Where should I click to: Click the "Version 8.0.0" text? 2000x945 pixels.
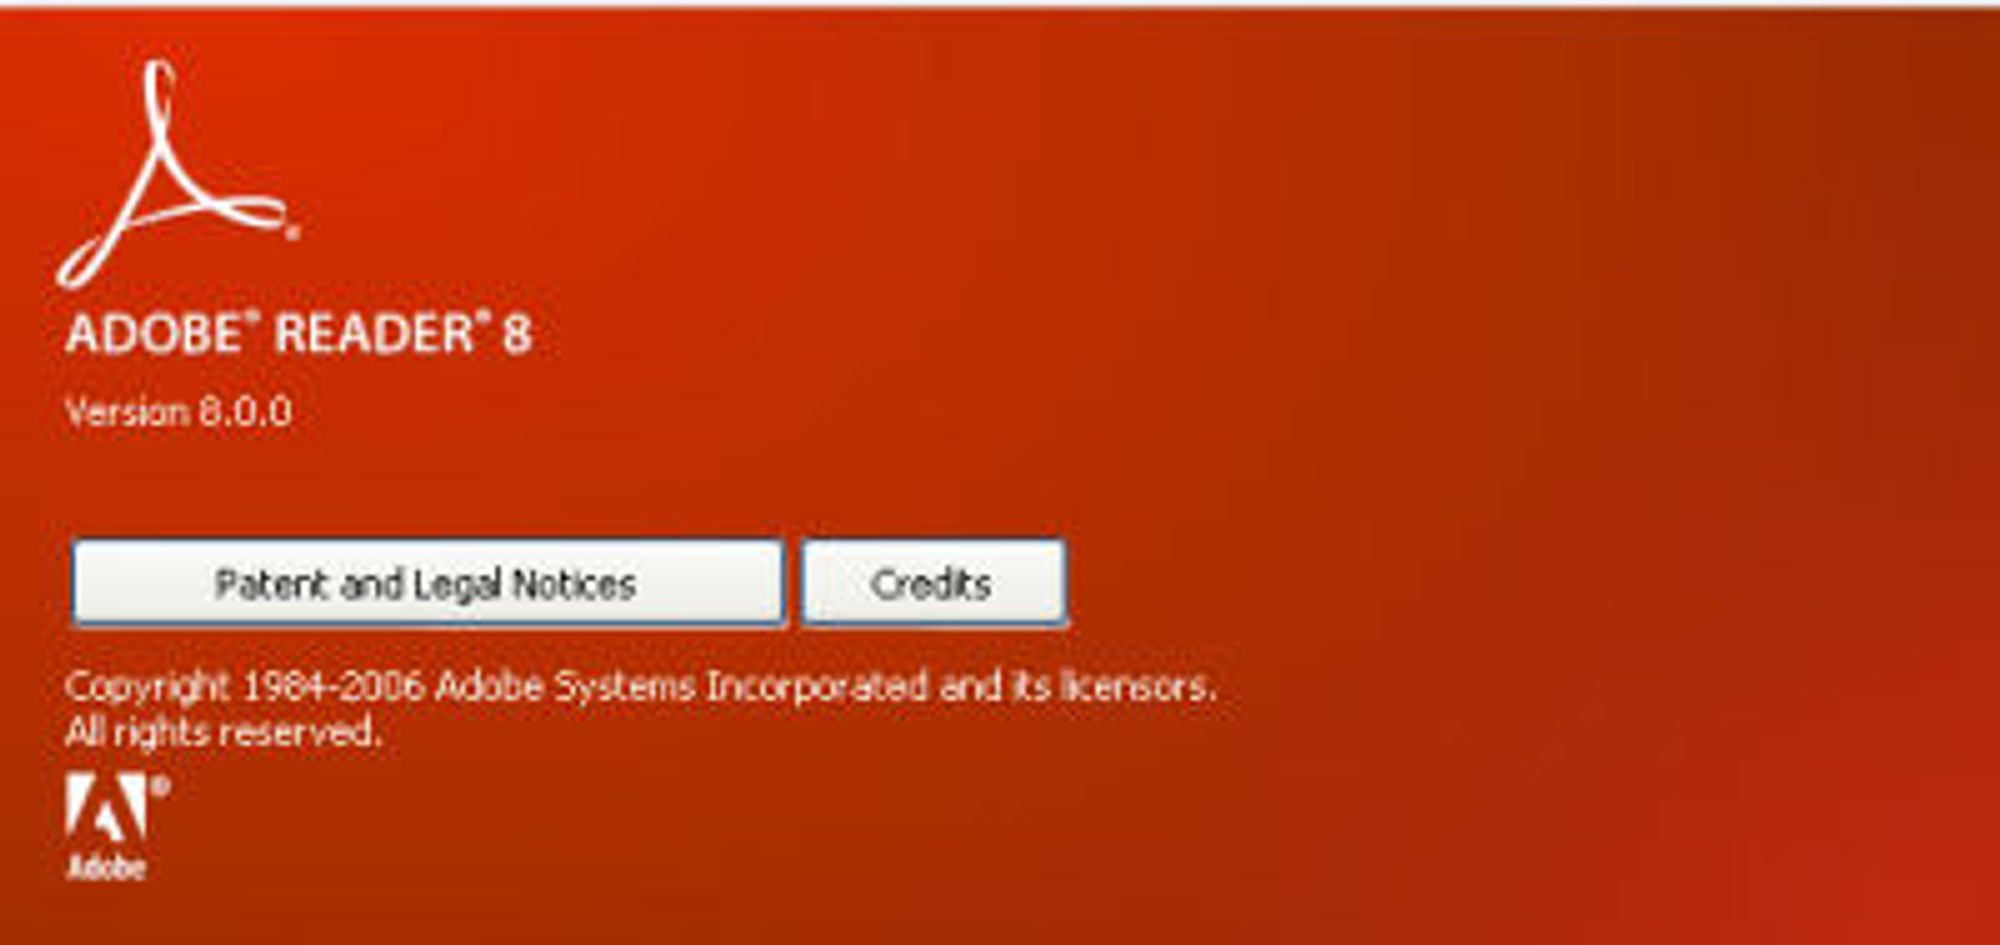[178, 412]
